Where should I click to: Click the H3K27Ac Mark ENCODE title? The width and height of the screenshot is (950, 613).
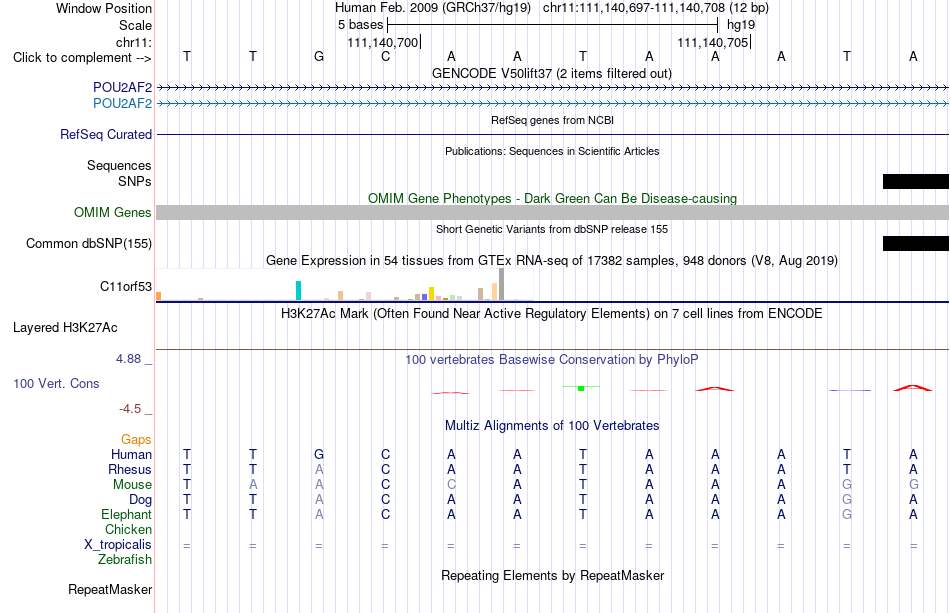tap(552, 314)
